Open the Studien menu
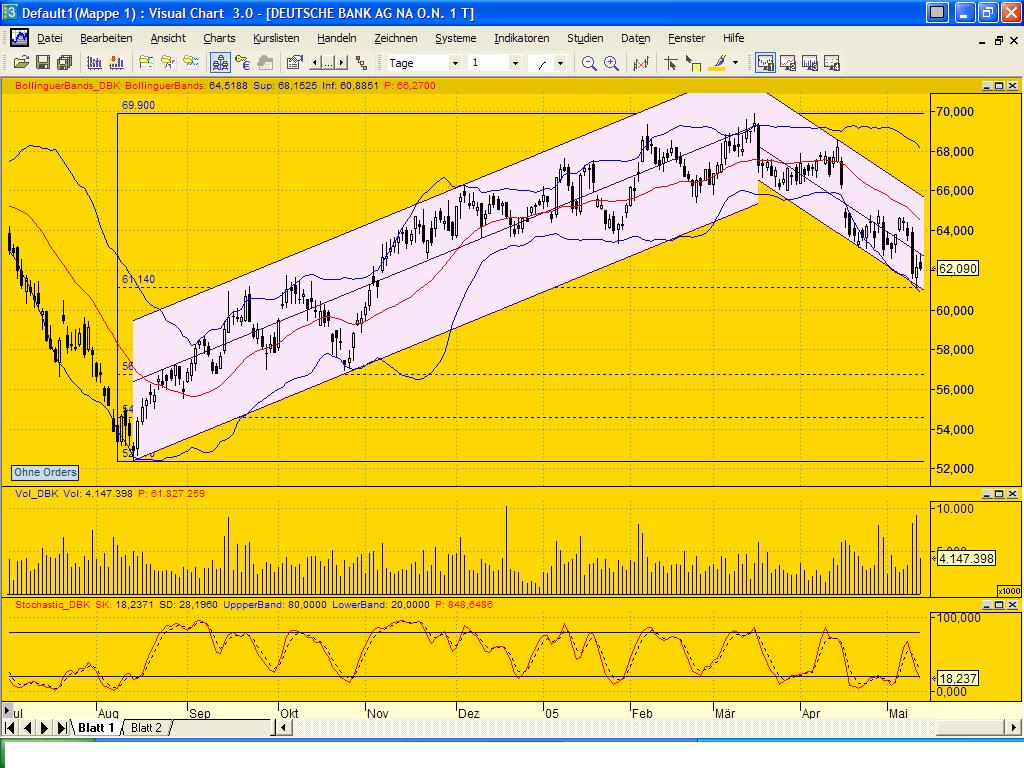This screenshot has height=768, width=1024. (585, 38)
